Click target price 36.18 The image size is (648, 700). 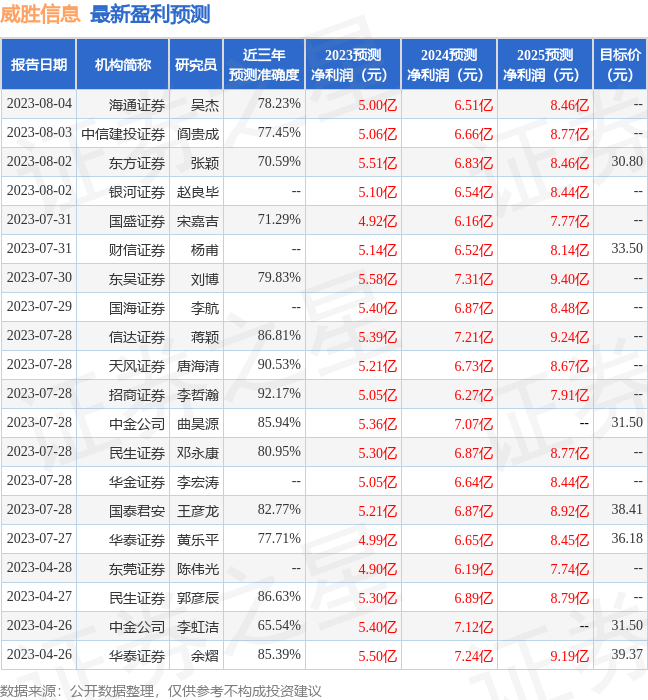click(627, 539)
